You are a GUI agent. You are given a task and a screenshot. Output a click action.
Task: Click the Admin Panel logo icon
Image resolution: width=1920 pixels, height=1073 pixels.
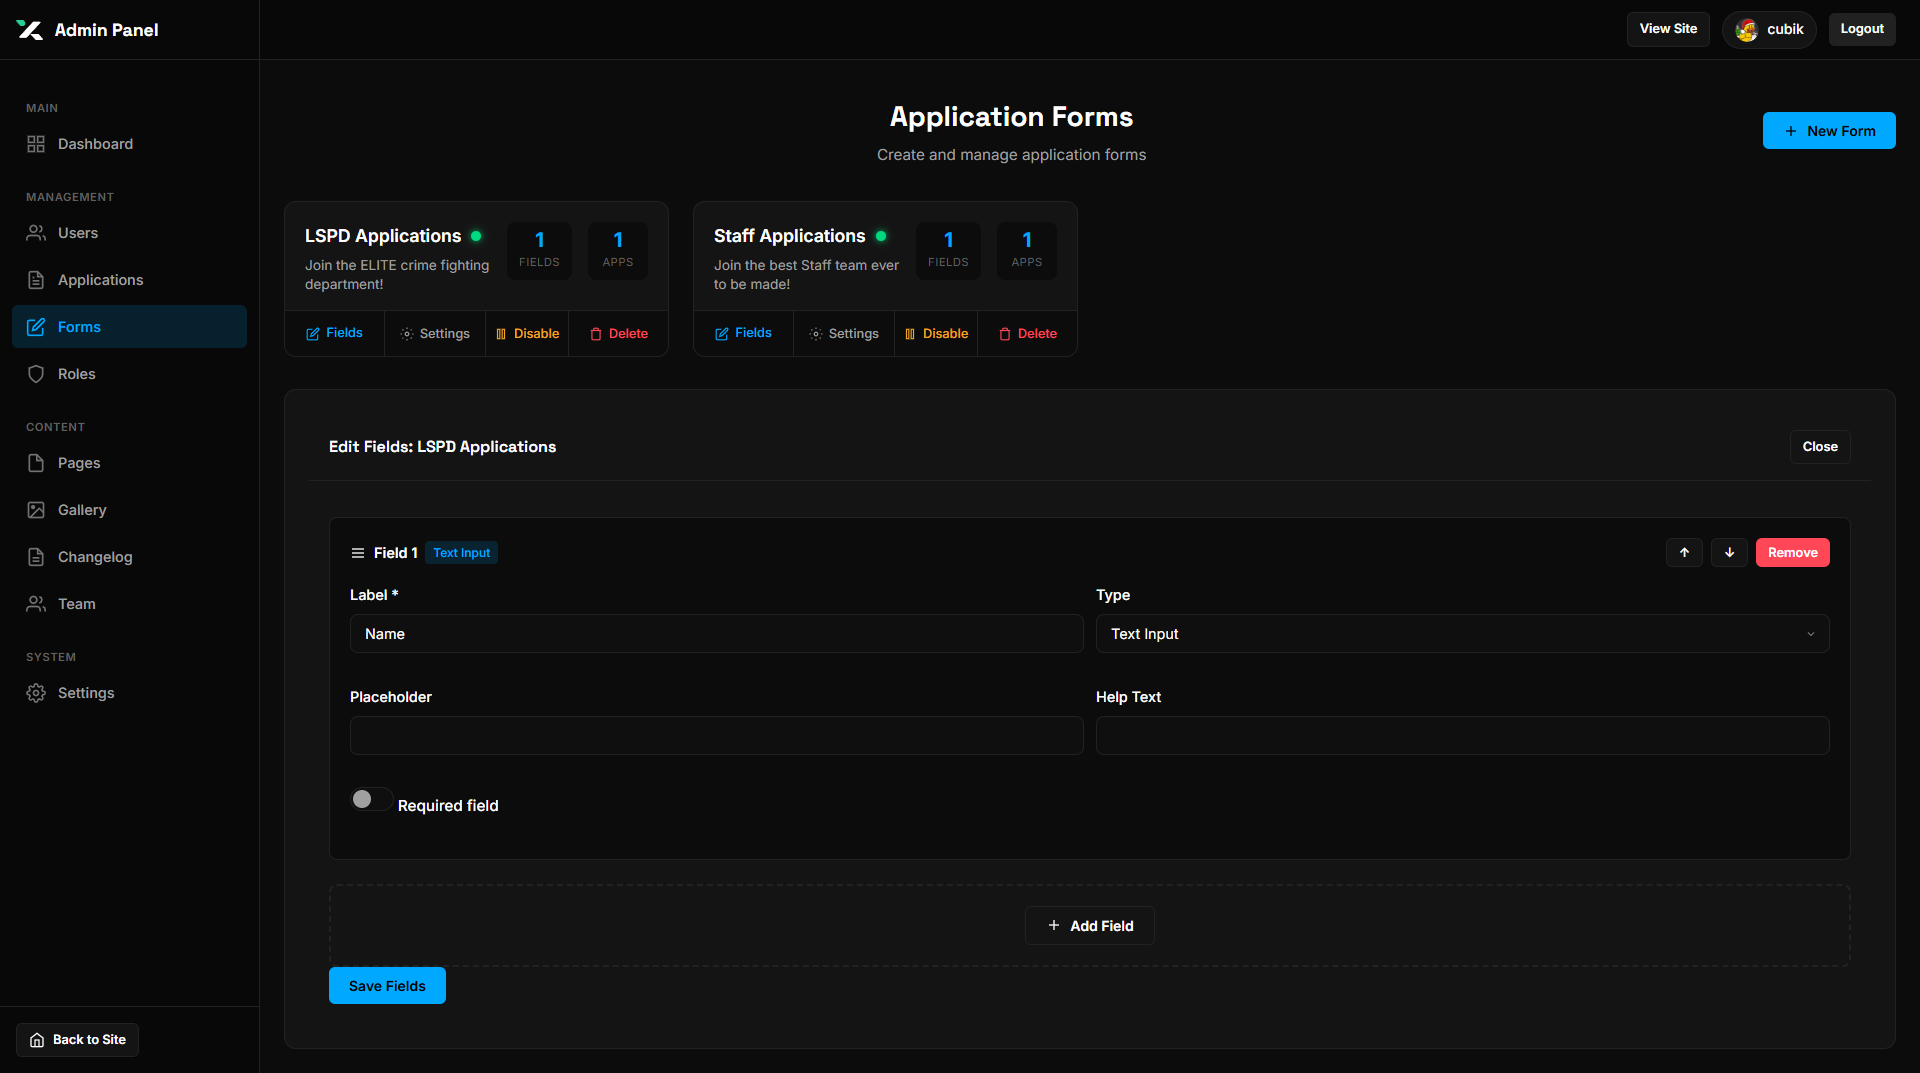pyautogui.click(x=30, y=30)
